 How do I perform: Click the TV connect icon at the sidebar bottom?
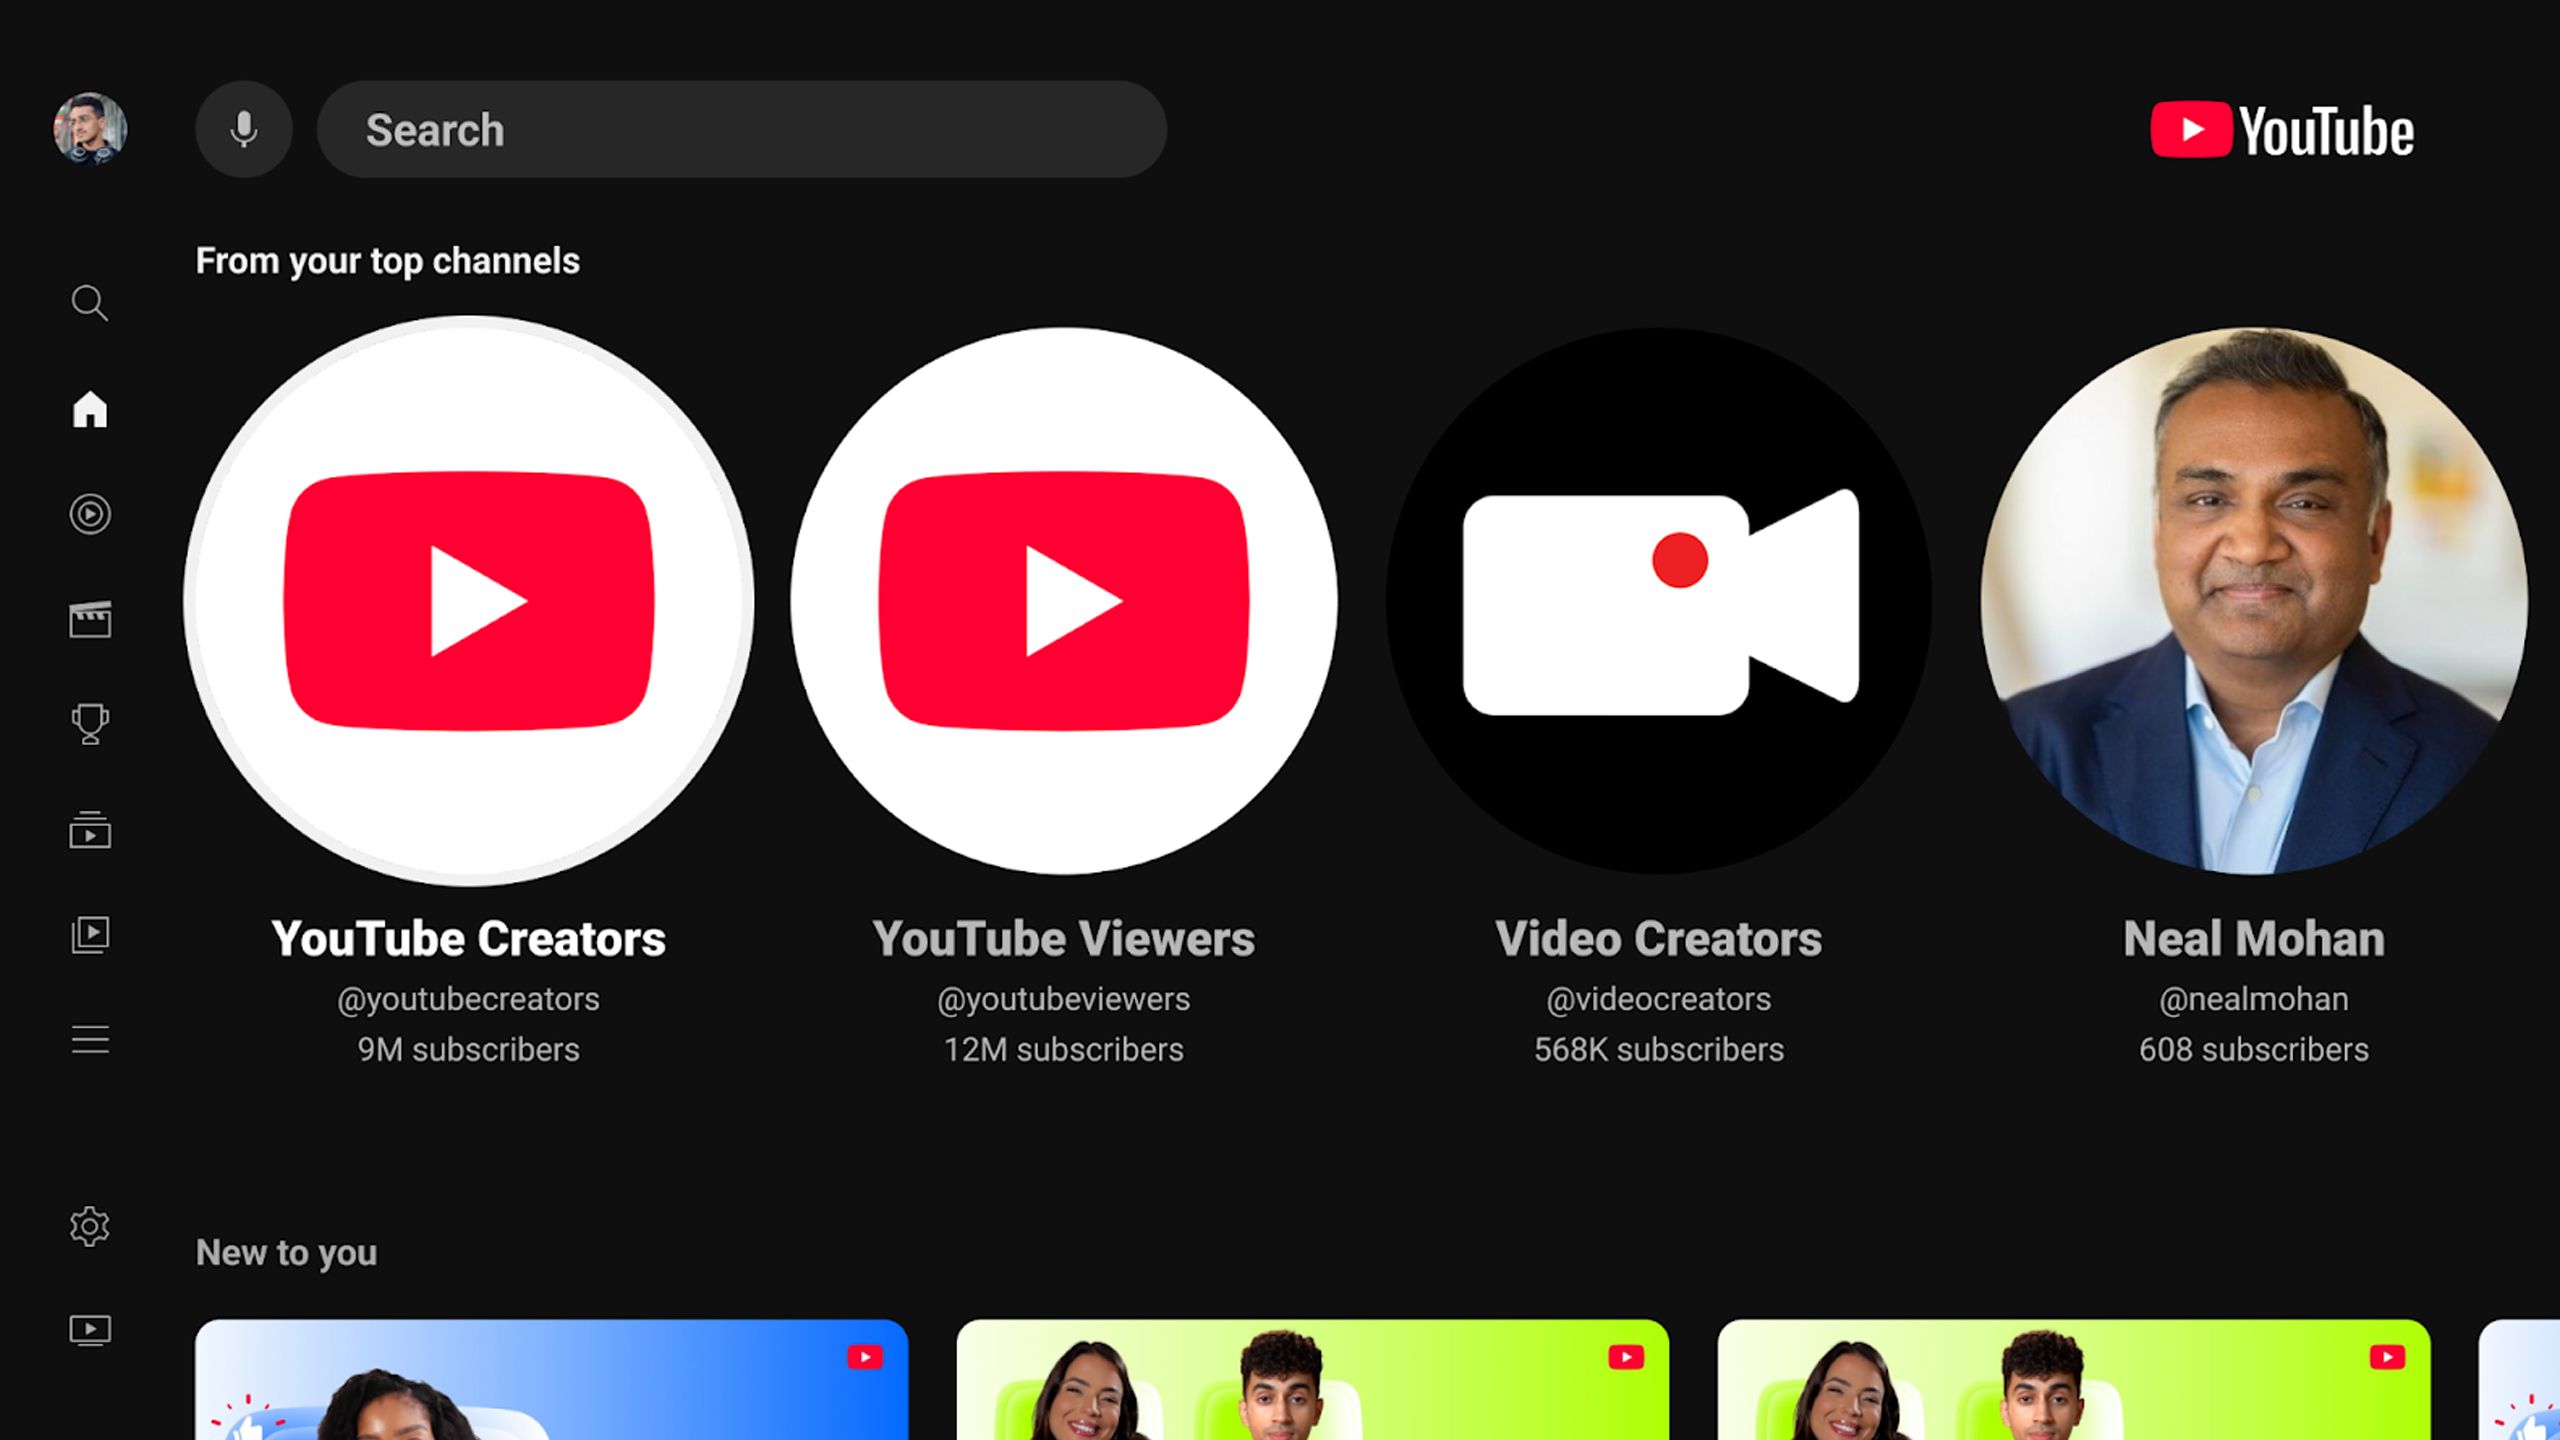(x=91, y=1330)
